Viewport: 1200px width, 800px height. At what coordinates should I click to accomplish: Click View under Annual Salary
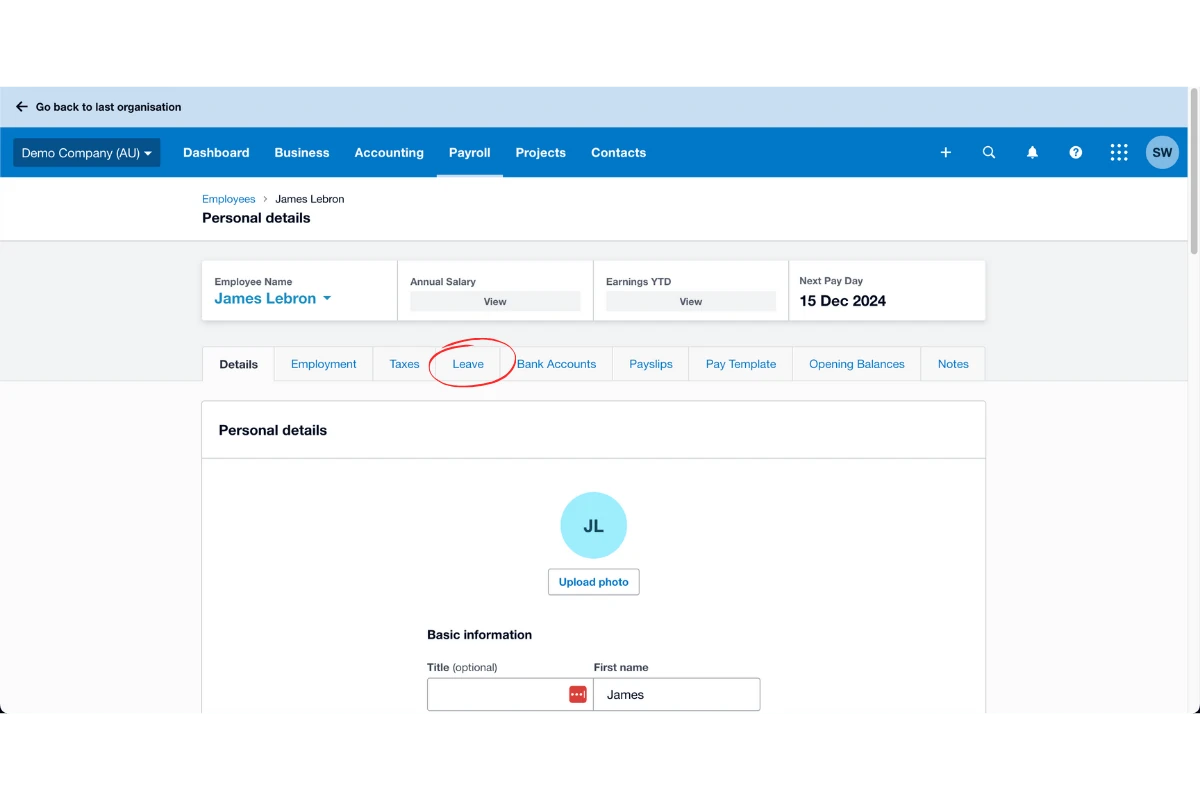(x=495, y=301)
